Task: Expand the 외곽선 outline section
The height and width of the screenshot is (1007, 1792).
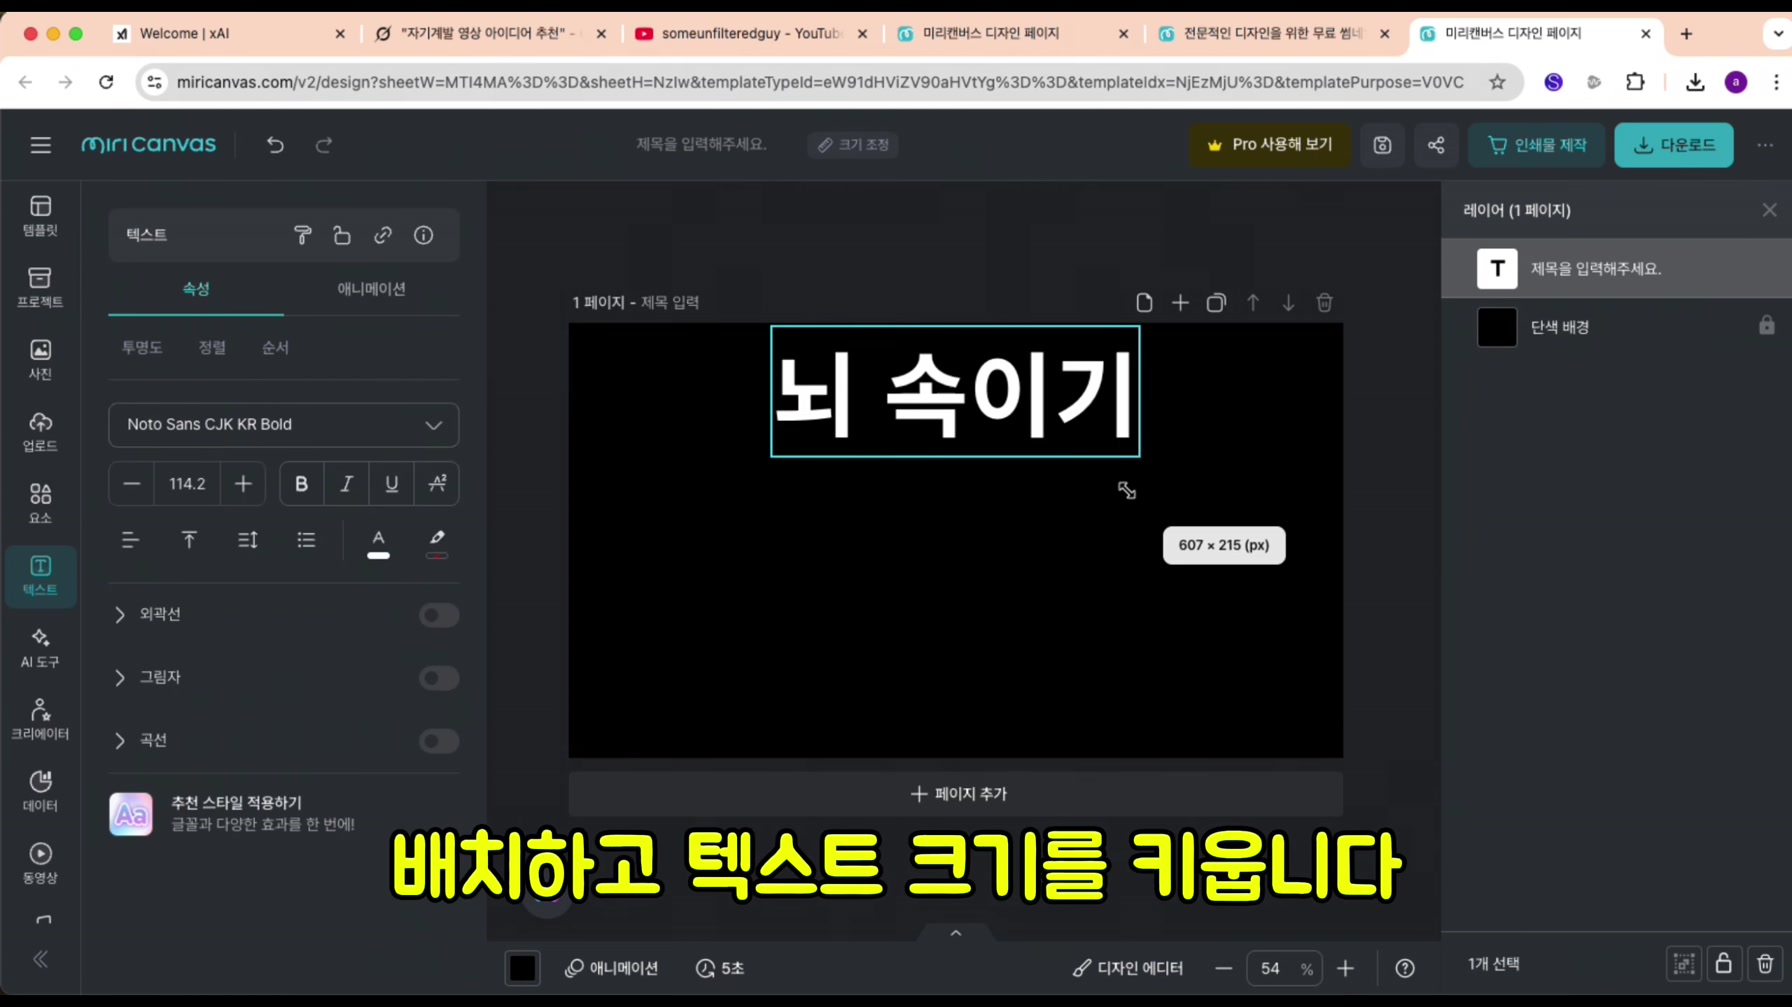Action: tap(120, 614)
